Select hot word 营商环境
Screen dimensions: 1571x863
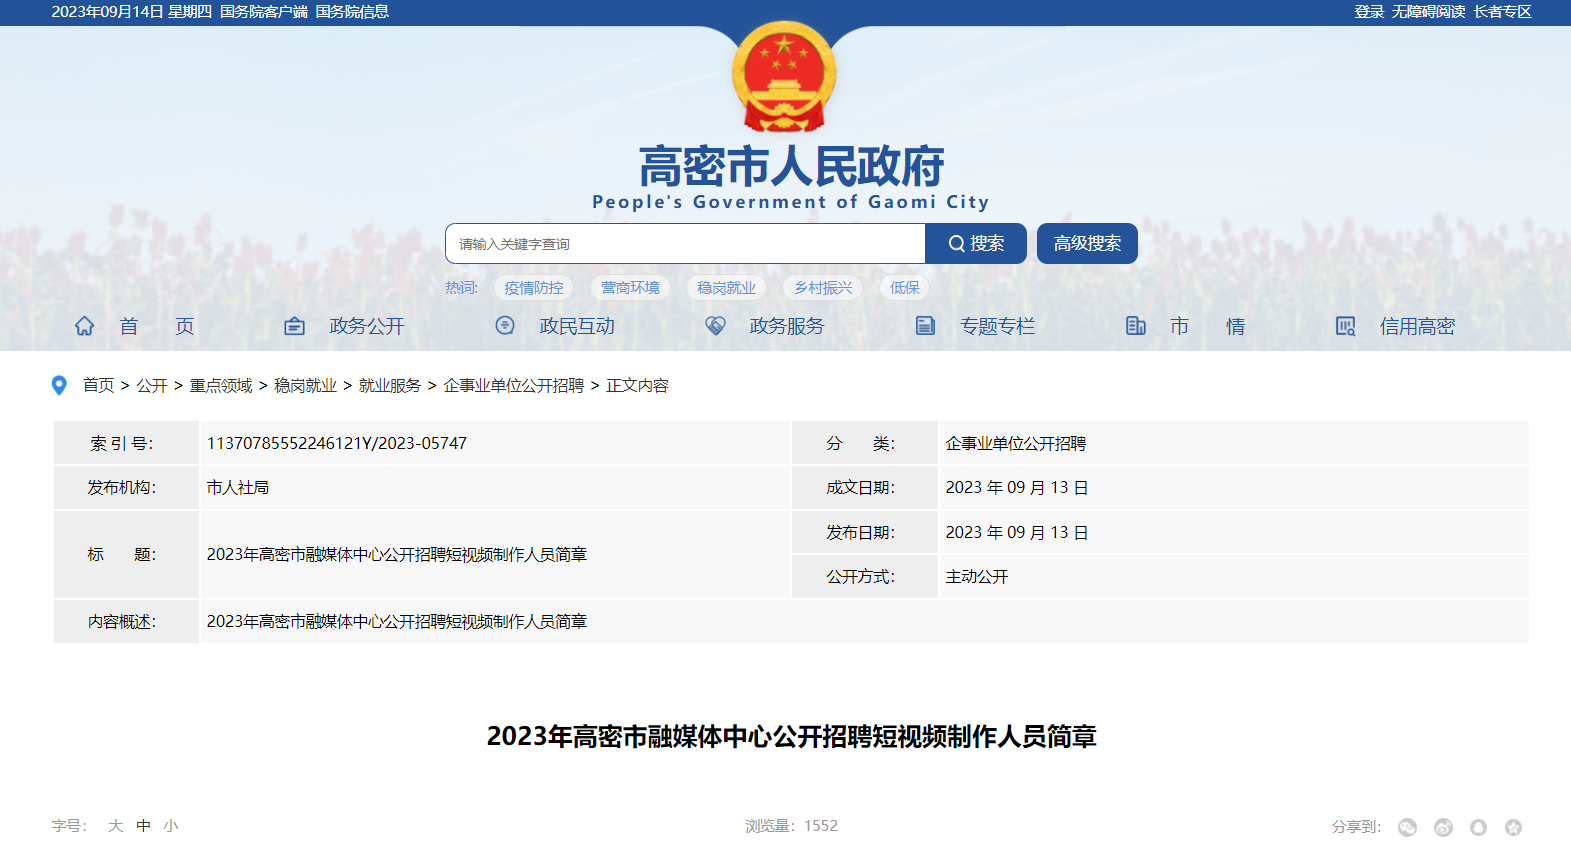point(630,288)
